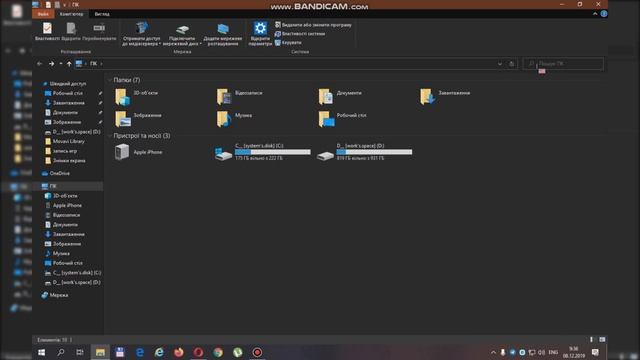Select OneDrive in navigation pane
The image size is (640, 360).
coord(56,173)
